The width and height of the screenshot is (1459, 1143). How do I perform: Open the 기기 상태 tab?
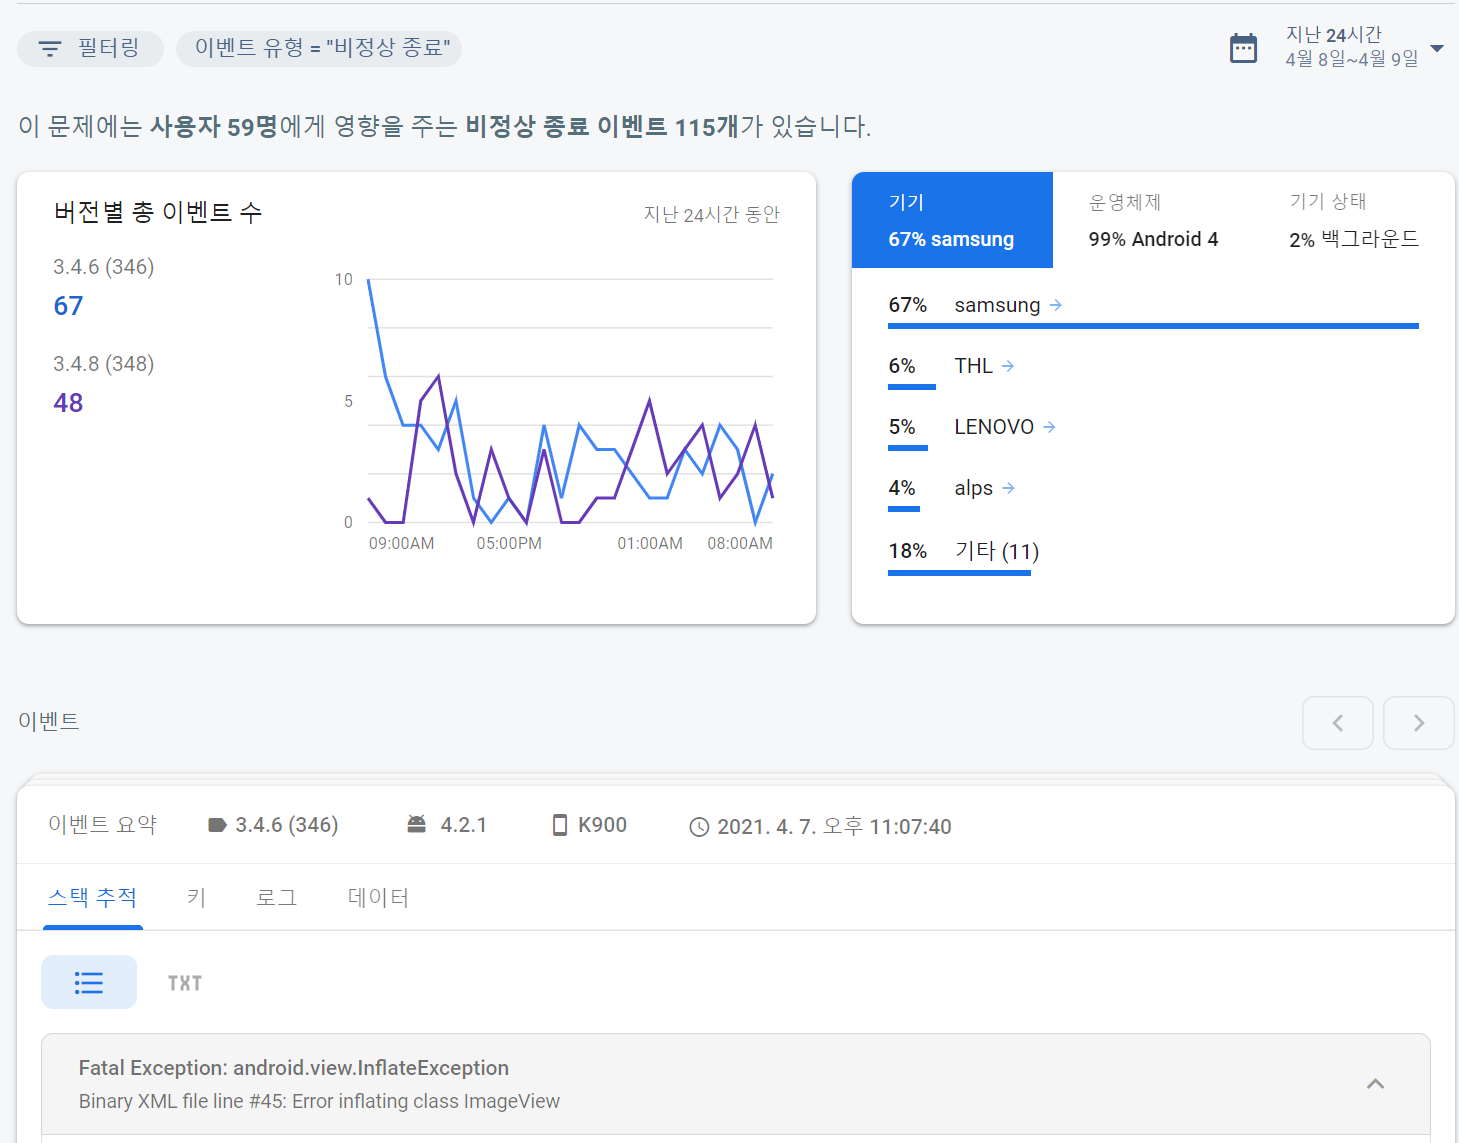click(1353, 220)
